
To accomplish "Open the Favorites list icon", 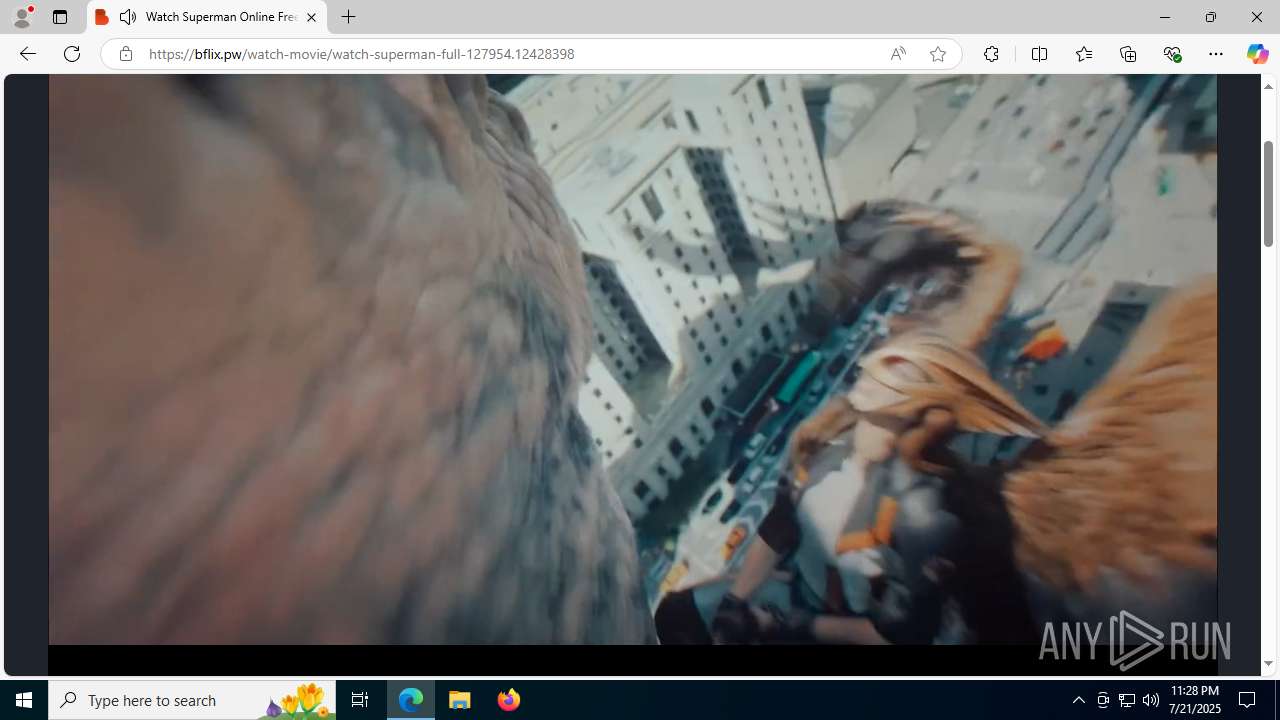I will click(x=1083, y=54).
